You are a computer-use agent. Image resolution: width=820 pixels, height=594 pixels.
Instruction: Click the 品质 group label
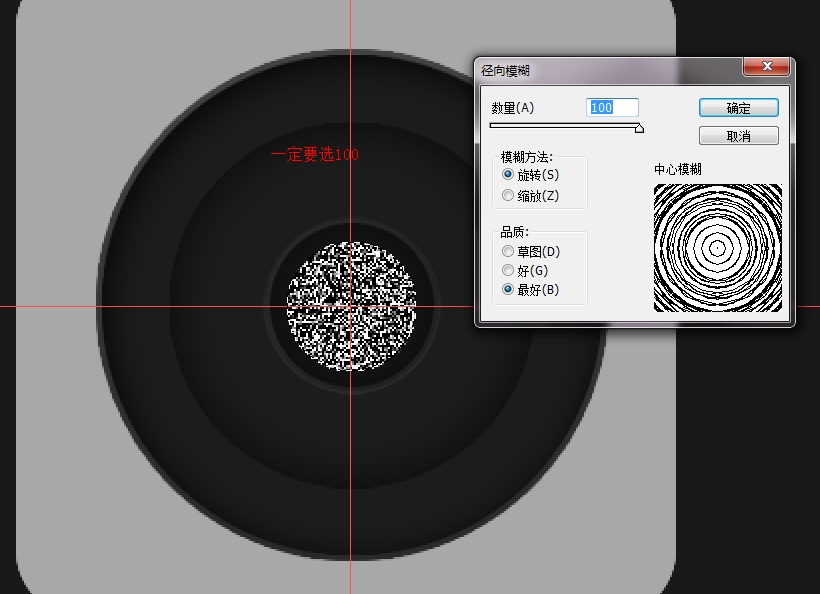(514, 233)
